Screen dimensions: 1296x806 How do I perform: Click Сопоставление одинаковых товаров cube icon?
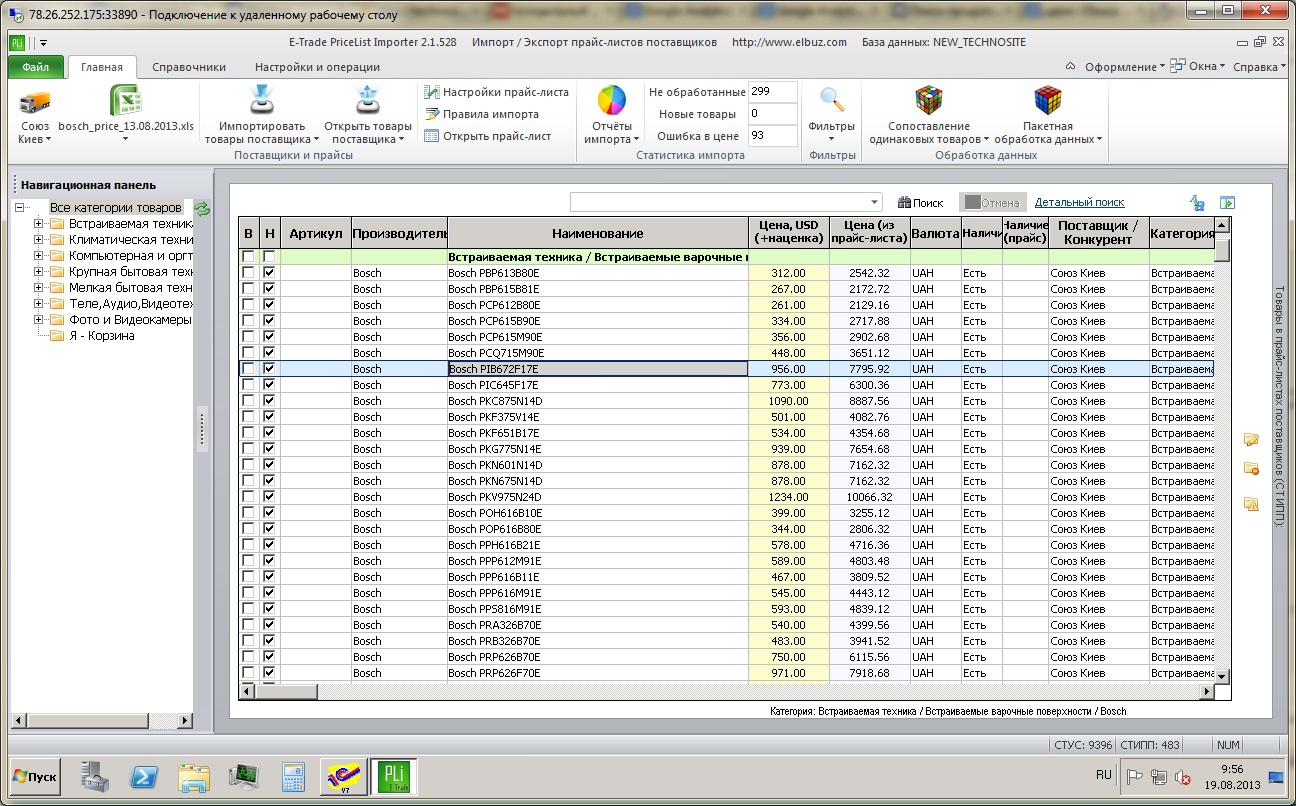[x=929, y=101]
